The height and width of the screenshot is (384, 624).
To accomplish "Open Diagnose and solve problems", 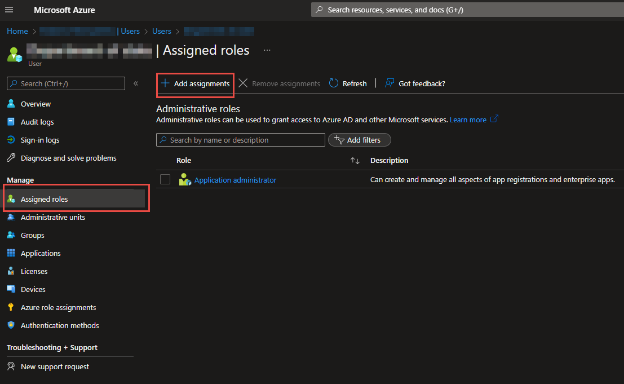I will pos(68,158).
